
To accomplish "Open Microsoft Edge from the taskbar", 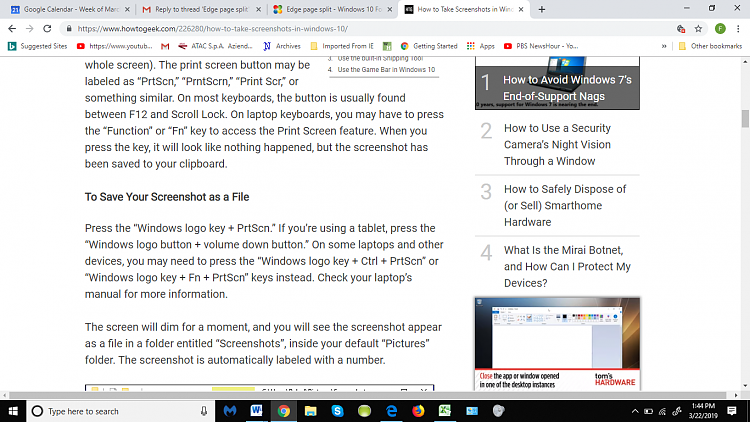I will pyautogui.click(x=391, y=411).
